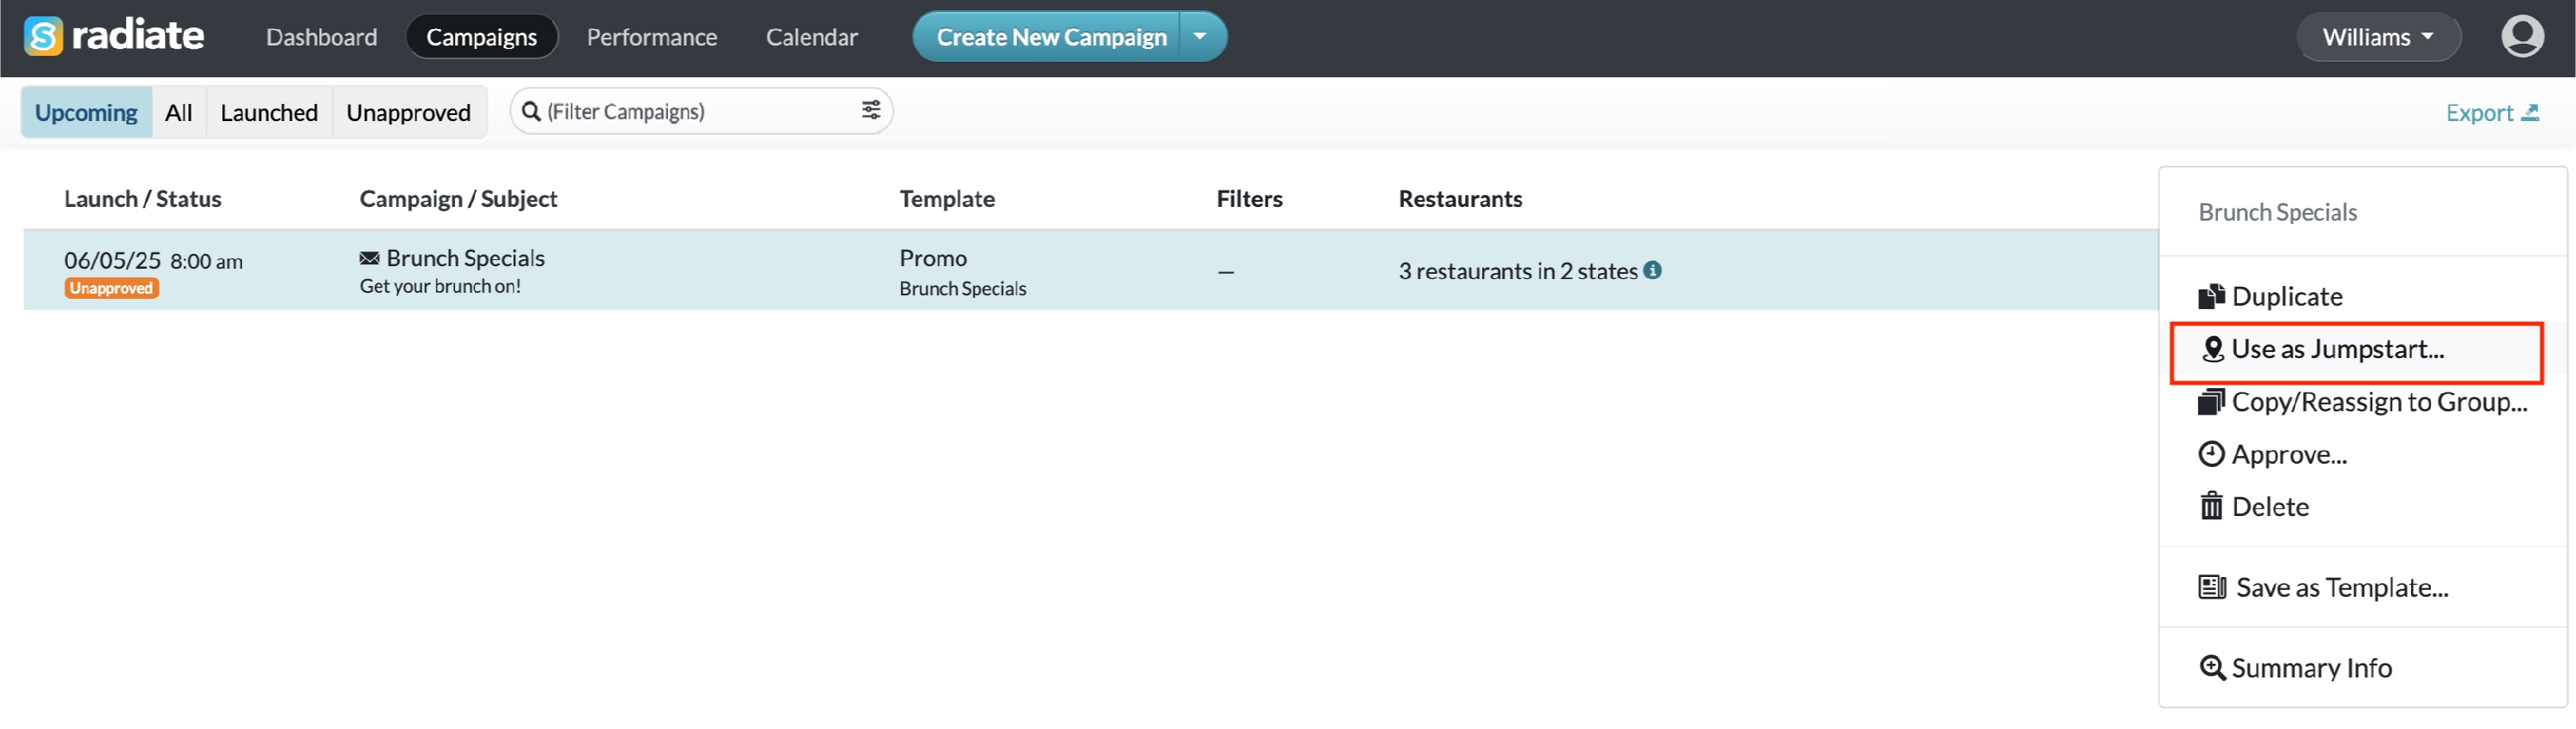Screen dimensions: 2576x729
Task: Switch to the Unapproved filter tab
Action: [408, 112]
